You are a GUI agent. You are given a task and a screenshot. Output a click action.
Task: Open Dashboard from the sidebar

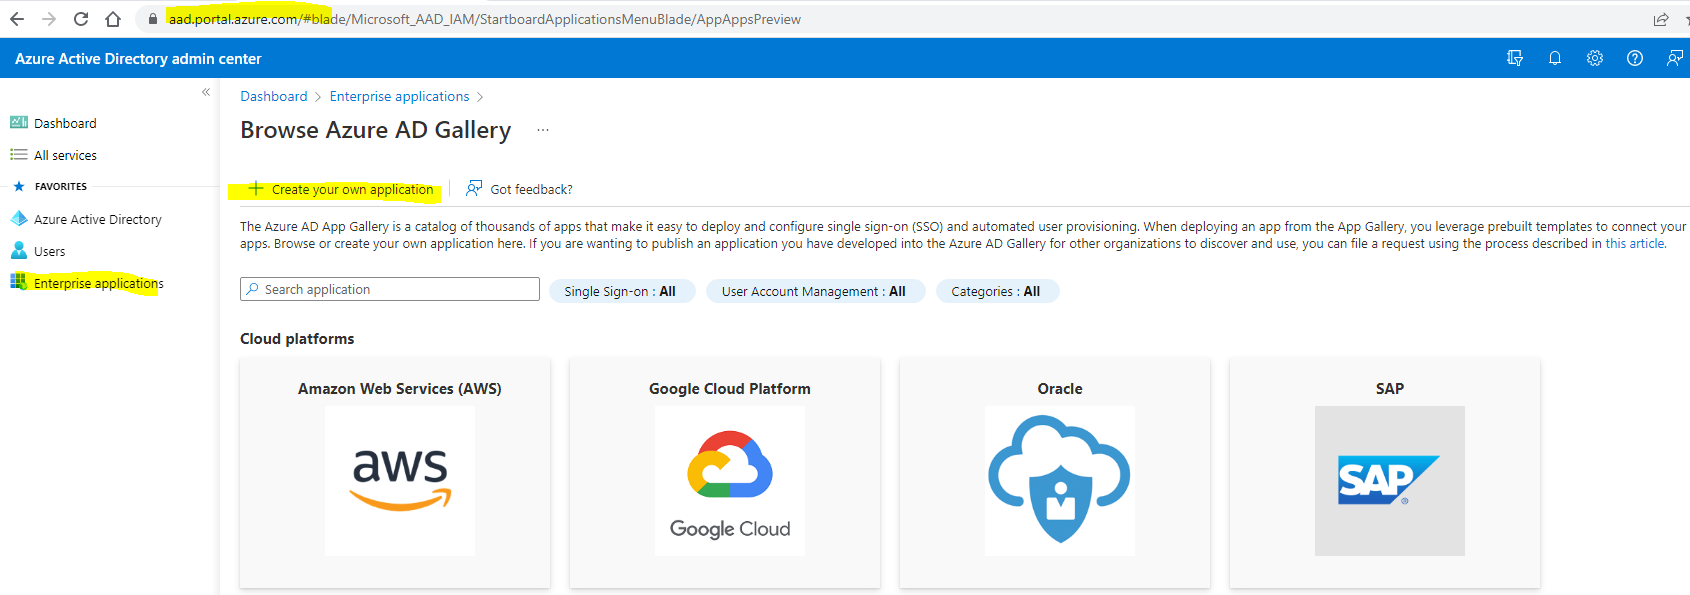pos(65,123)
